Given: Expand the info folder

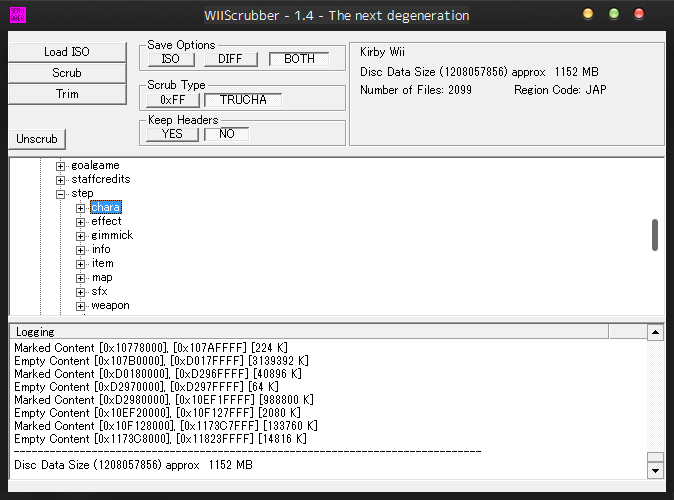Looking at the screenshot, I should pos(80,250).
